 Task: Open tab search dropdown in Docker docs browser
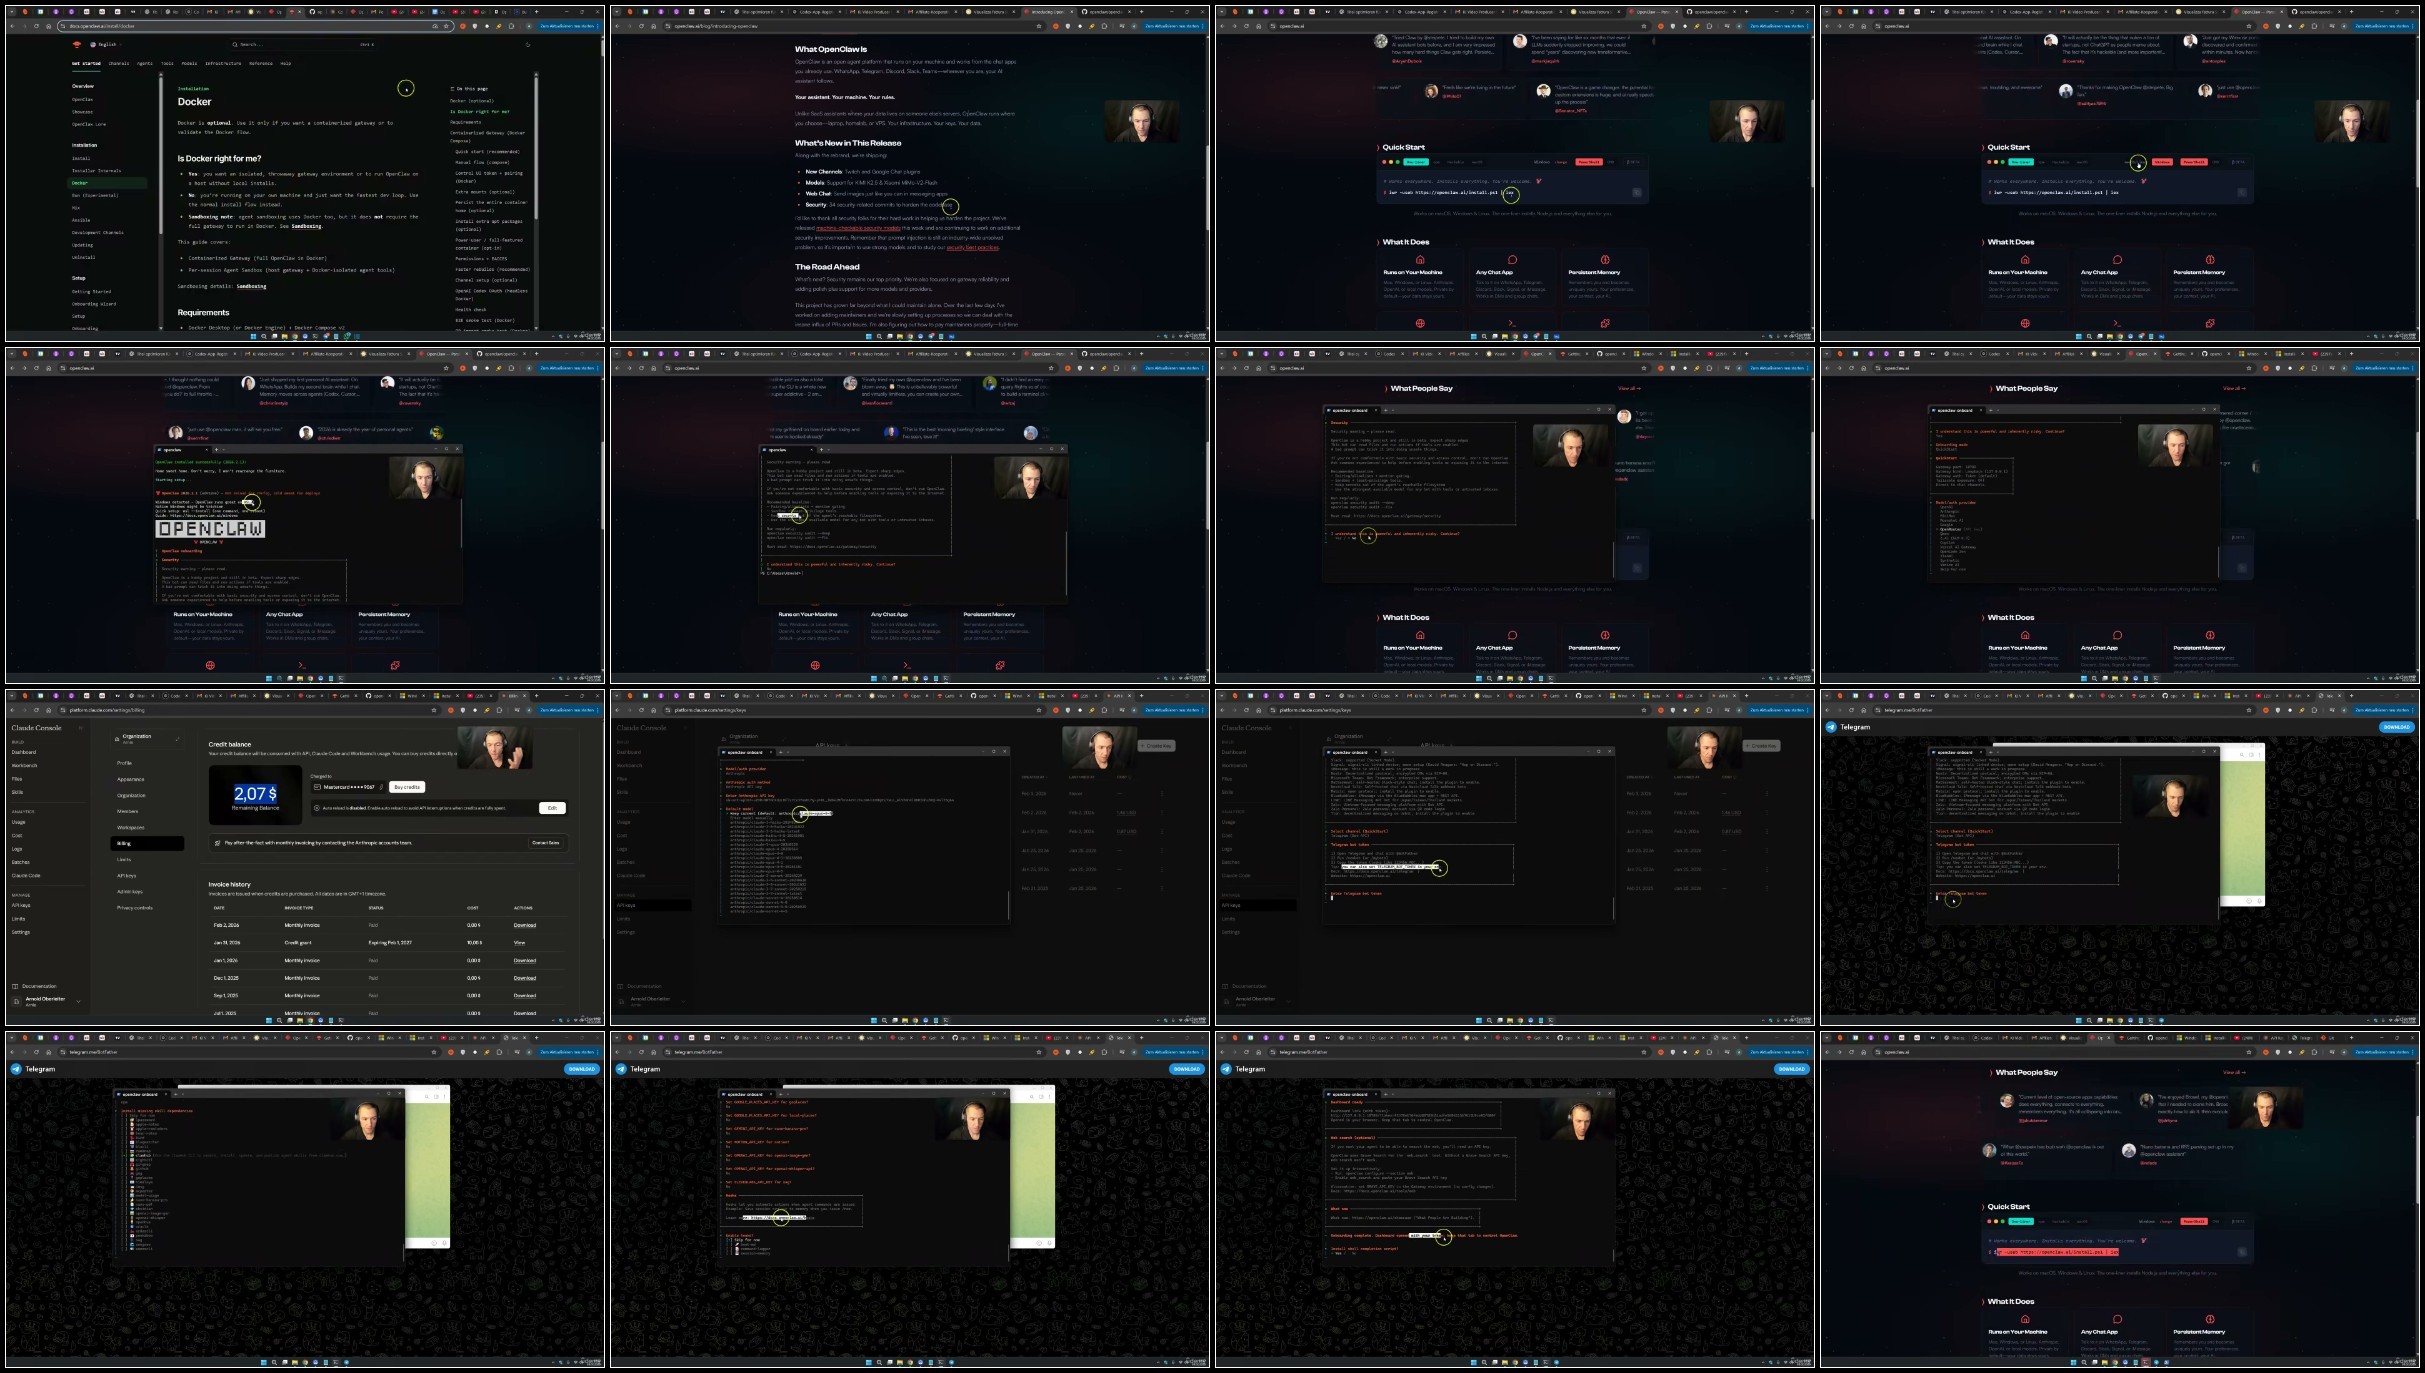pyautogui.click(x=12, y=12)
